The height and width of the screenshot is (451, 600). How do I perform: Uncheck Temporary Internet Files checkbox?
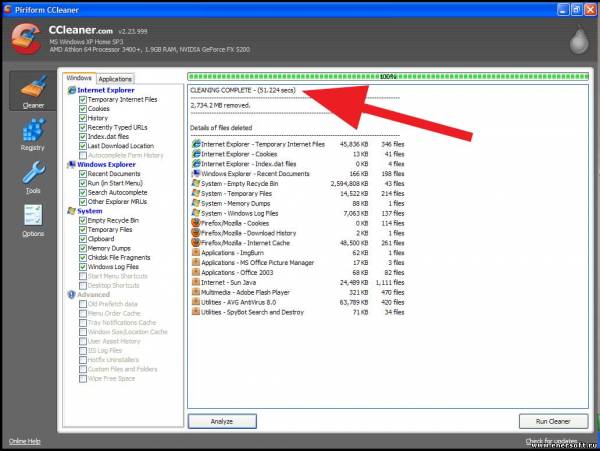[x=83, y=99]
